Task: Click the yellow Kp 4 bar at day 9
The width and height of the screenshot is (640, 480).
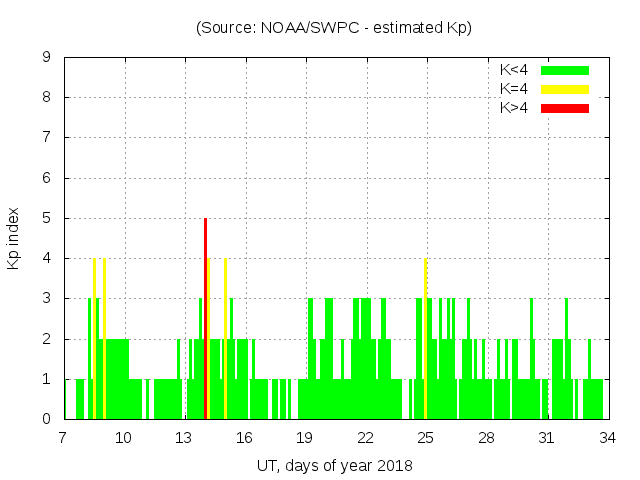Action: click(104, 340)
